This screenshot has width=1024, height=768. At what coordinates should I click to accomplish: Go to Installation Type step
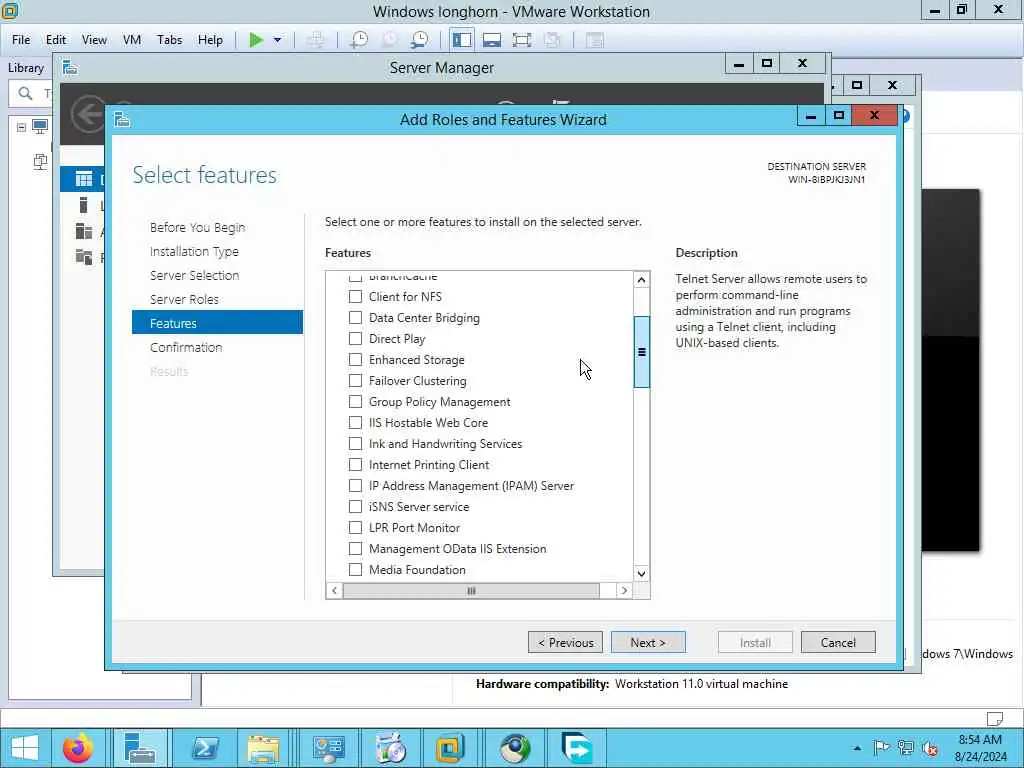pyautogui.click(x=194, y=251)
